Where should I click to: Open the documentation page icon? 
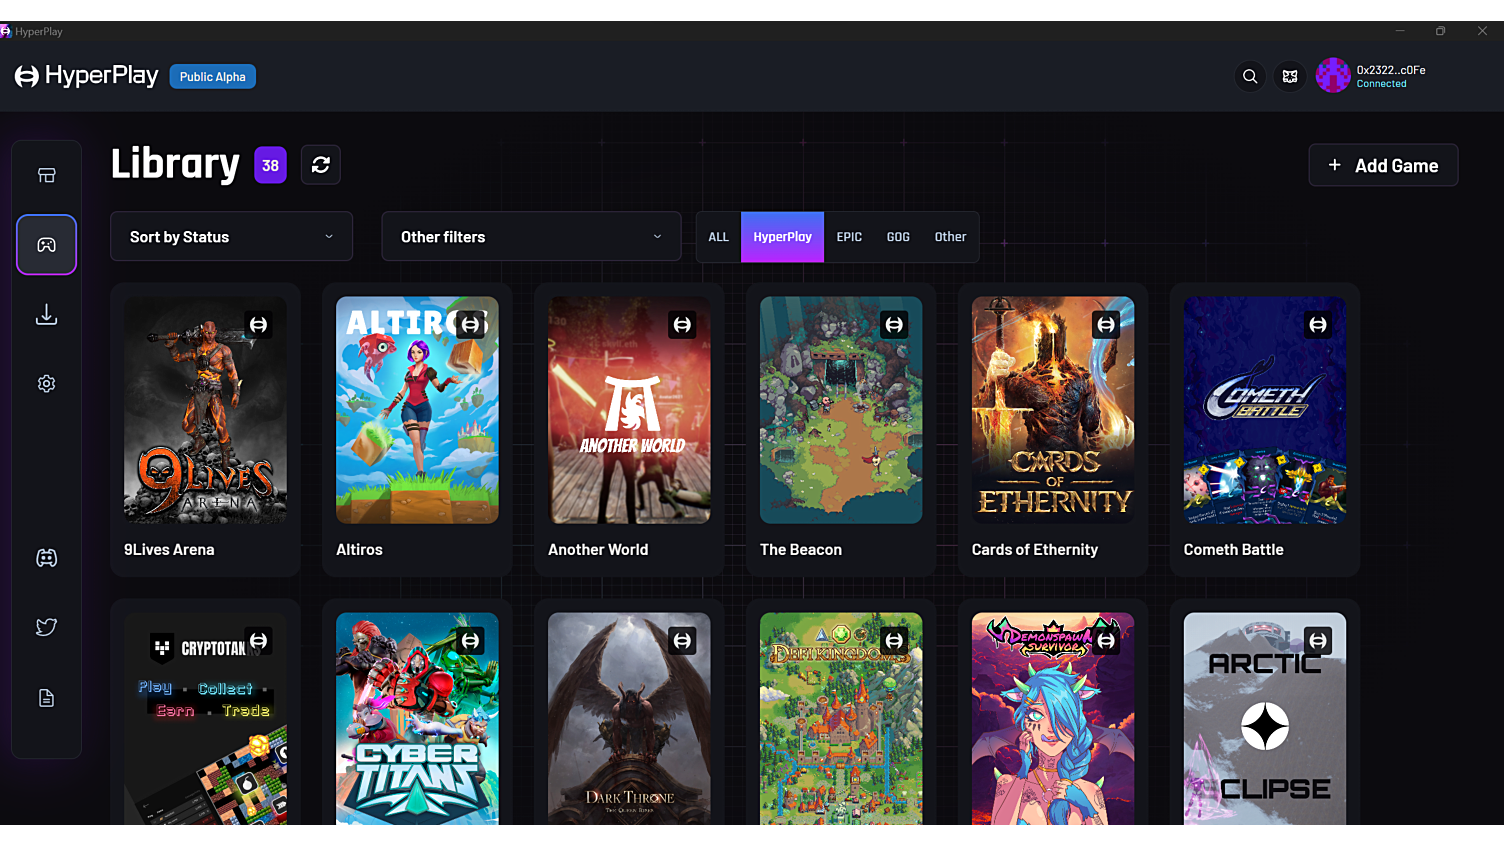coord(46,697)
